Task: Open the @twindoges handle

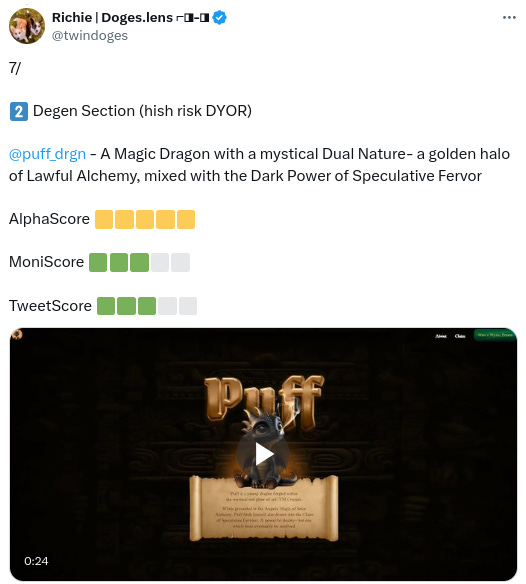Action: (89, 35)
